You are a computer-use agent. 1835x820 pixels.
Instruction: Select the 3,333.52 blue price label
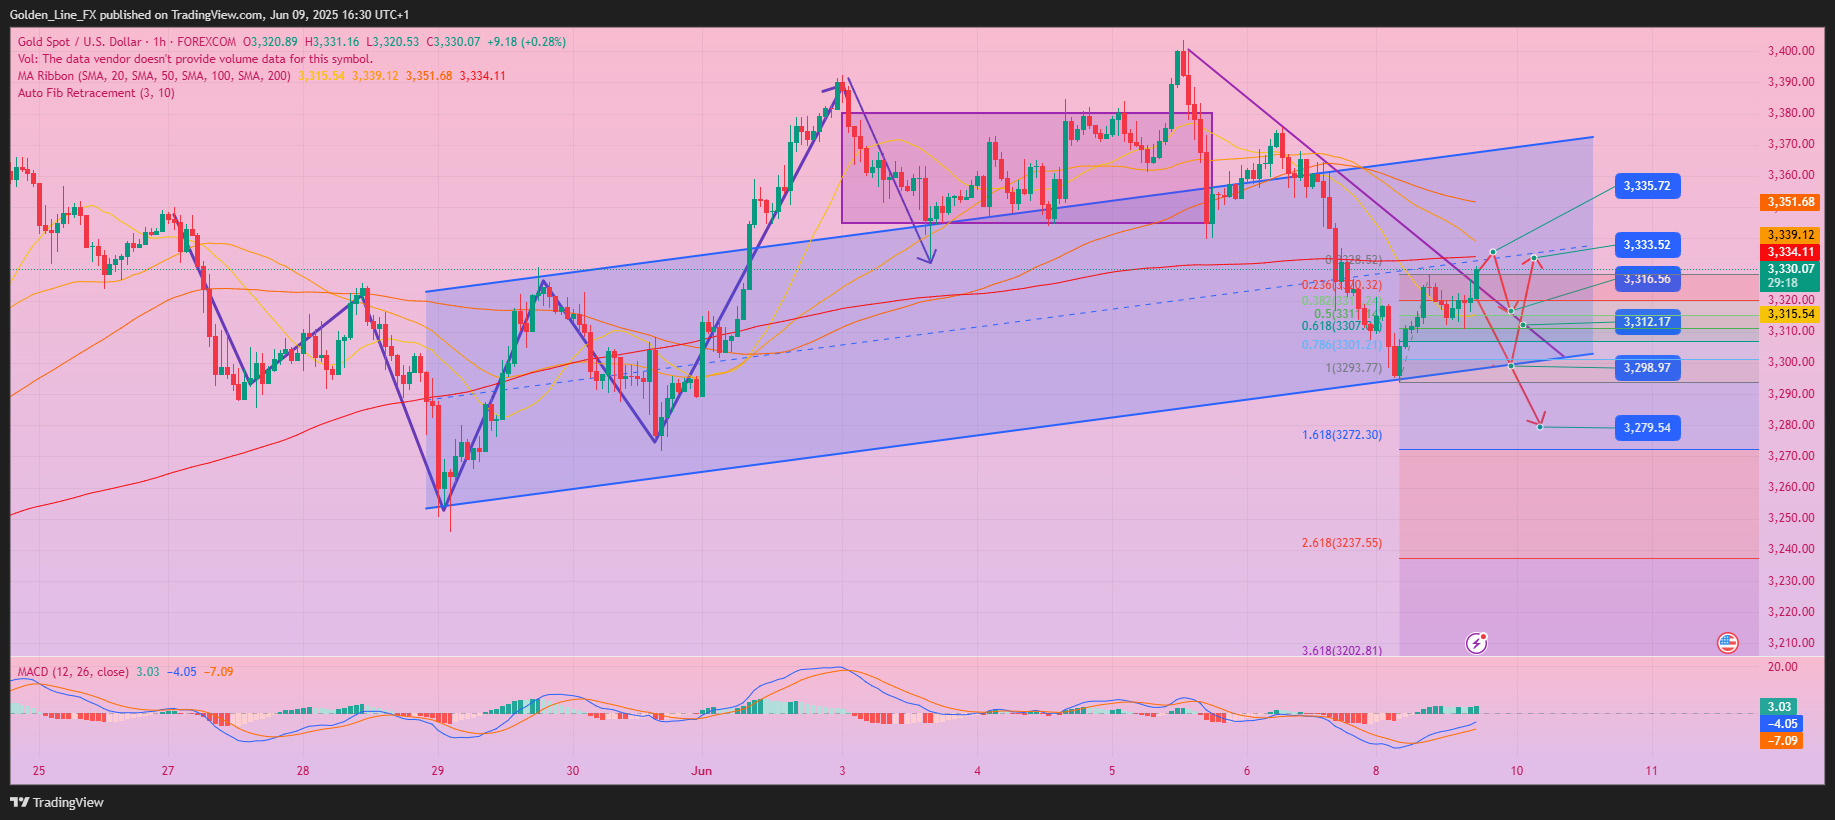pos(1647,245)
